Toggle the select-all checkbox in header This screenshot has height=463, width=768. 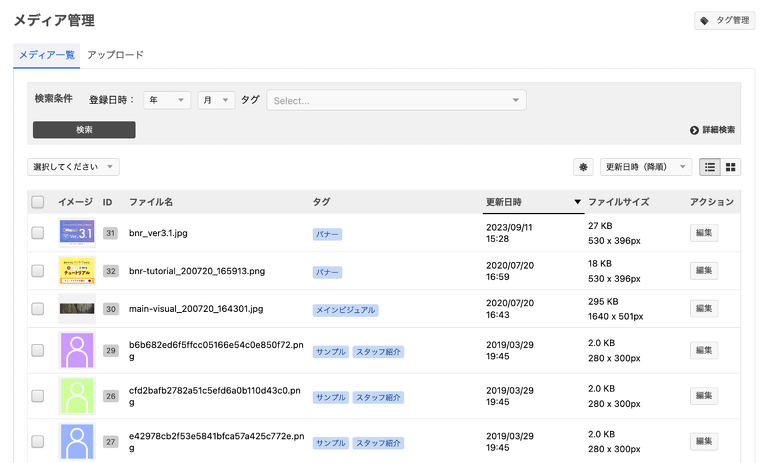coord(38,202)
